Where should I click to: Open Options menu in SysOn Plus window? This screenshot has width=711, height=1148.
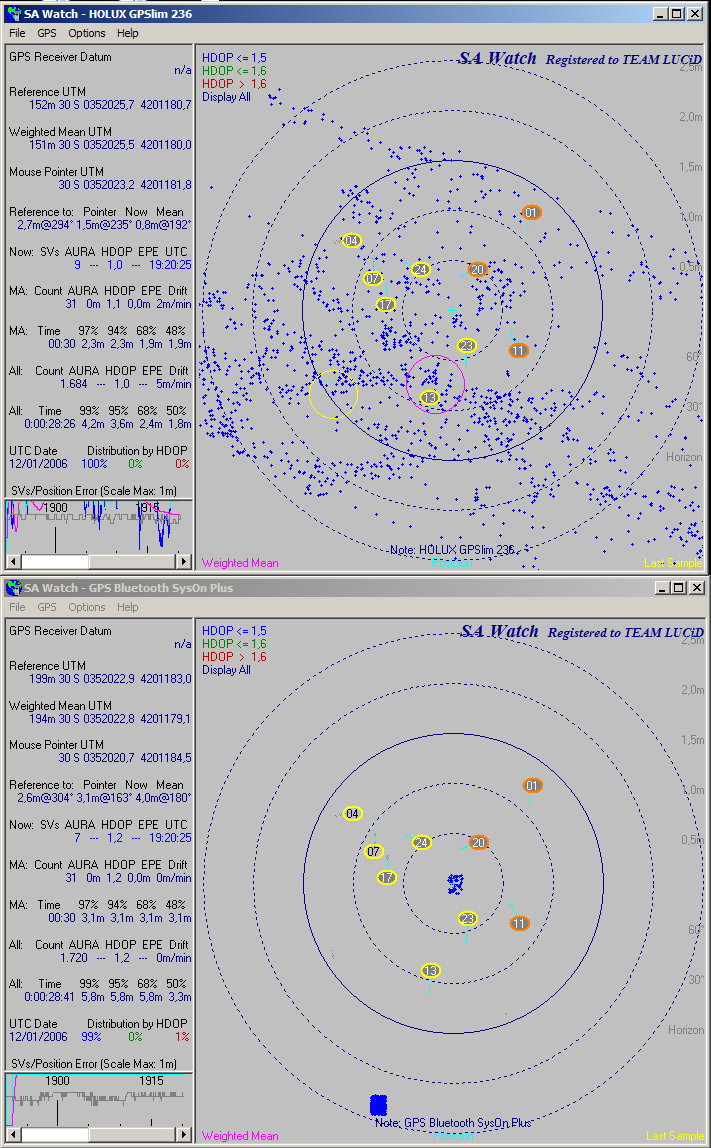coord(86,607)
